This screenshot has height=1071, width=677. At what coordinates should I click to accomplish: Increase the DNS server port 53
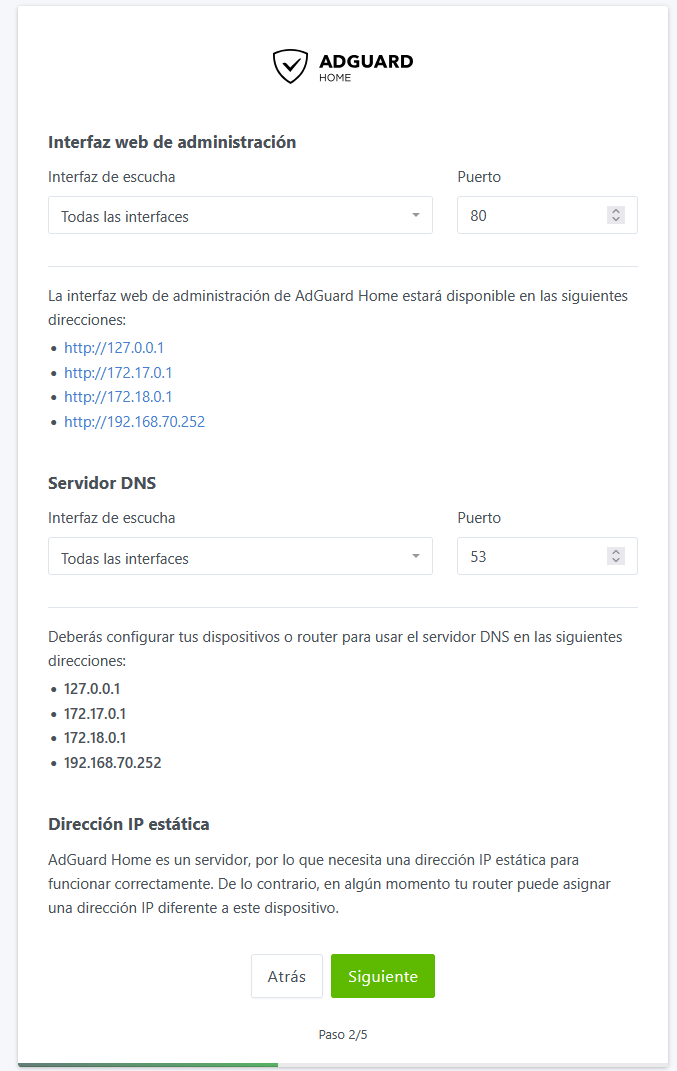616,552
